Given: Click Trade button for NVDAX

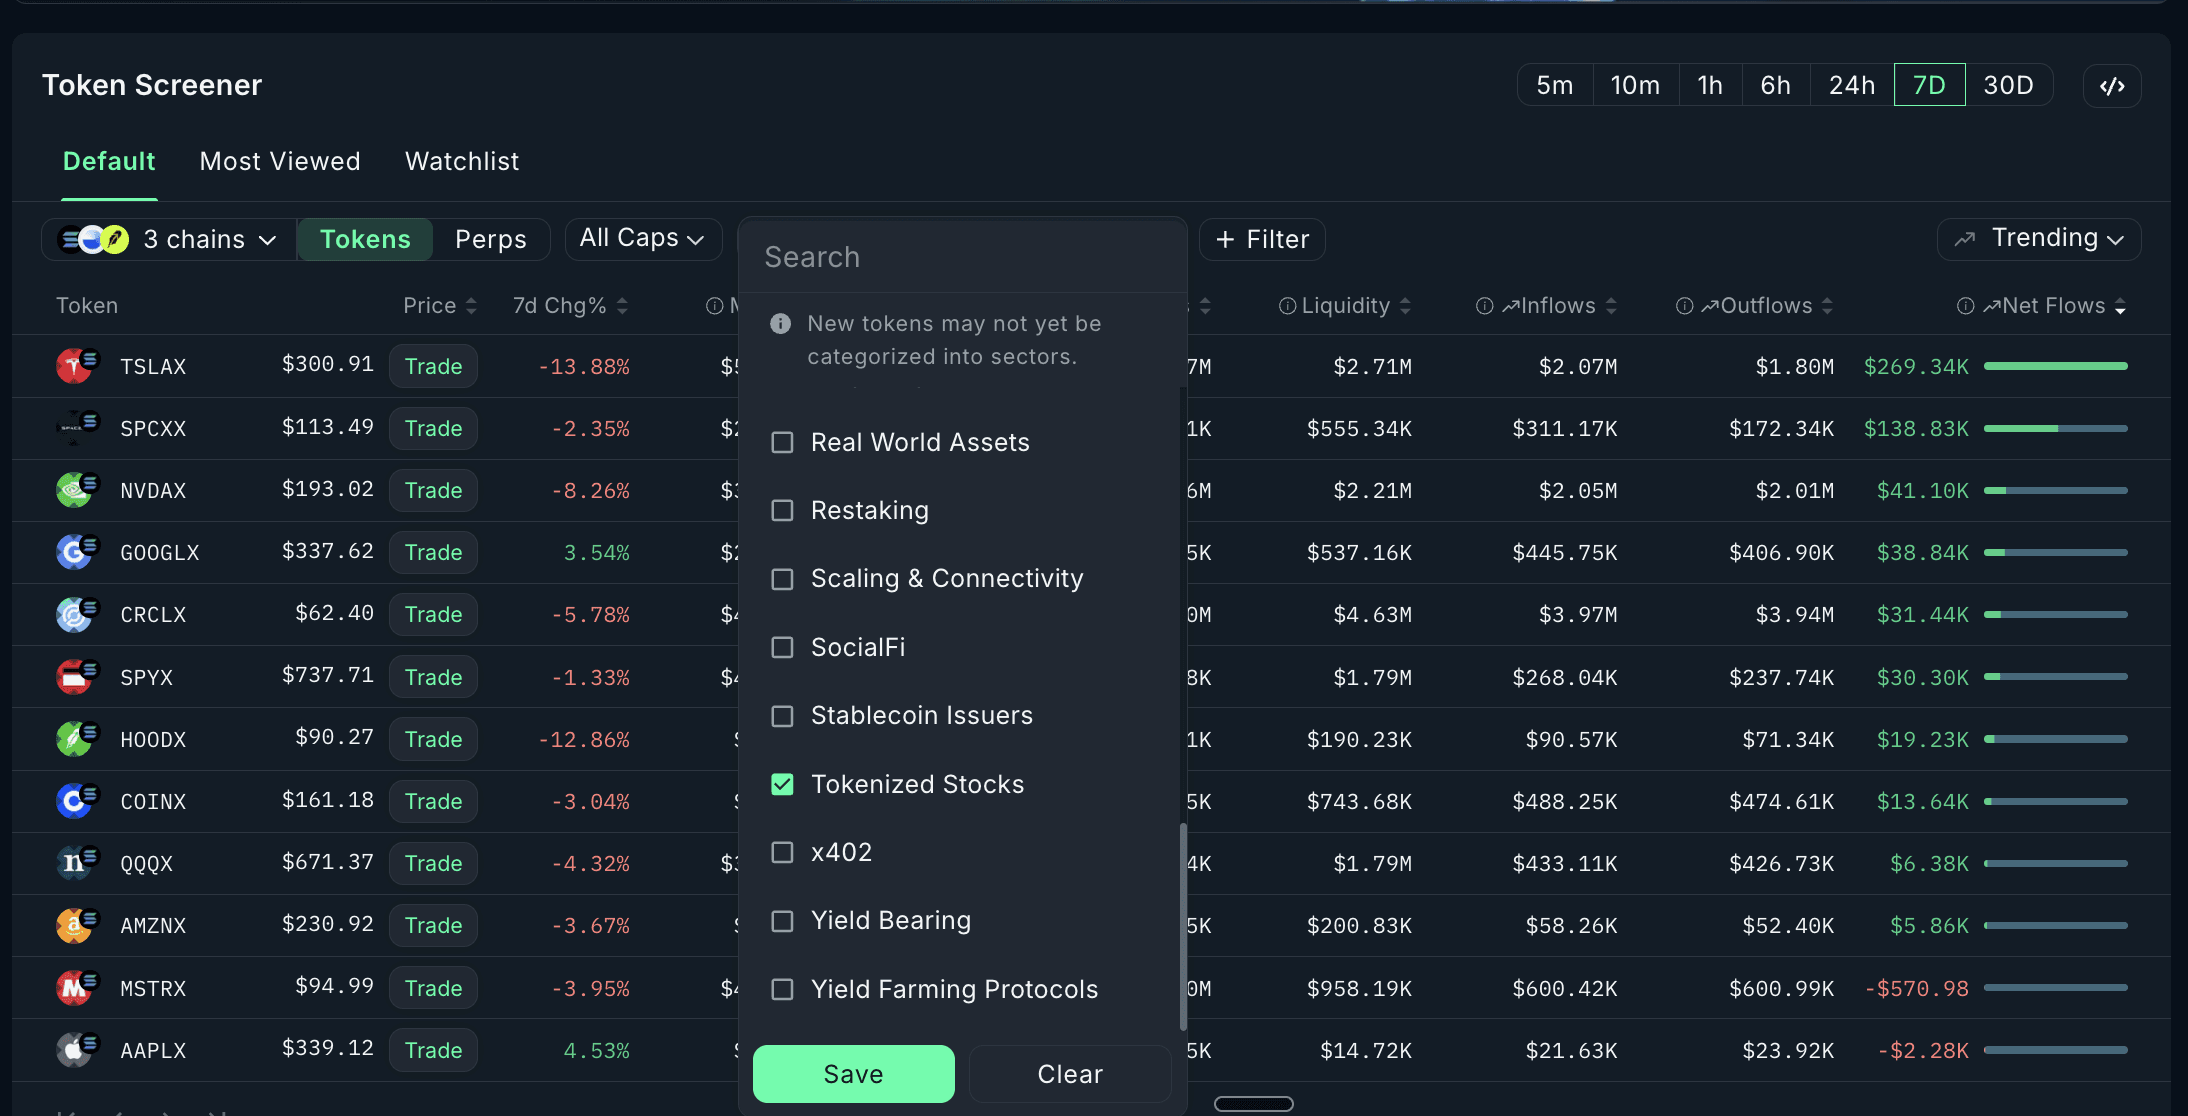Looking at the screenshot, I should 433,490.
